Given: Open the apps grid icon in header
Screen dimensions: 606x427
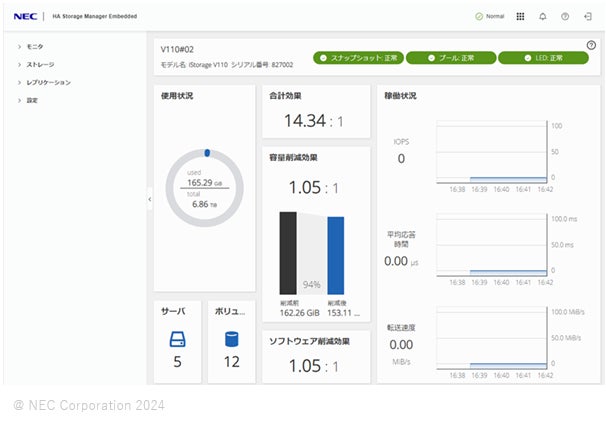Looking at the screenshot, I should tap(520, 16).
